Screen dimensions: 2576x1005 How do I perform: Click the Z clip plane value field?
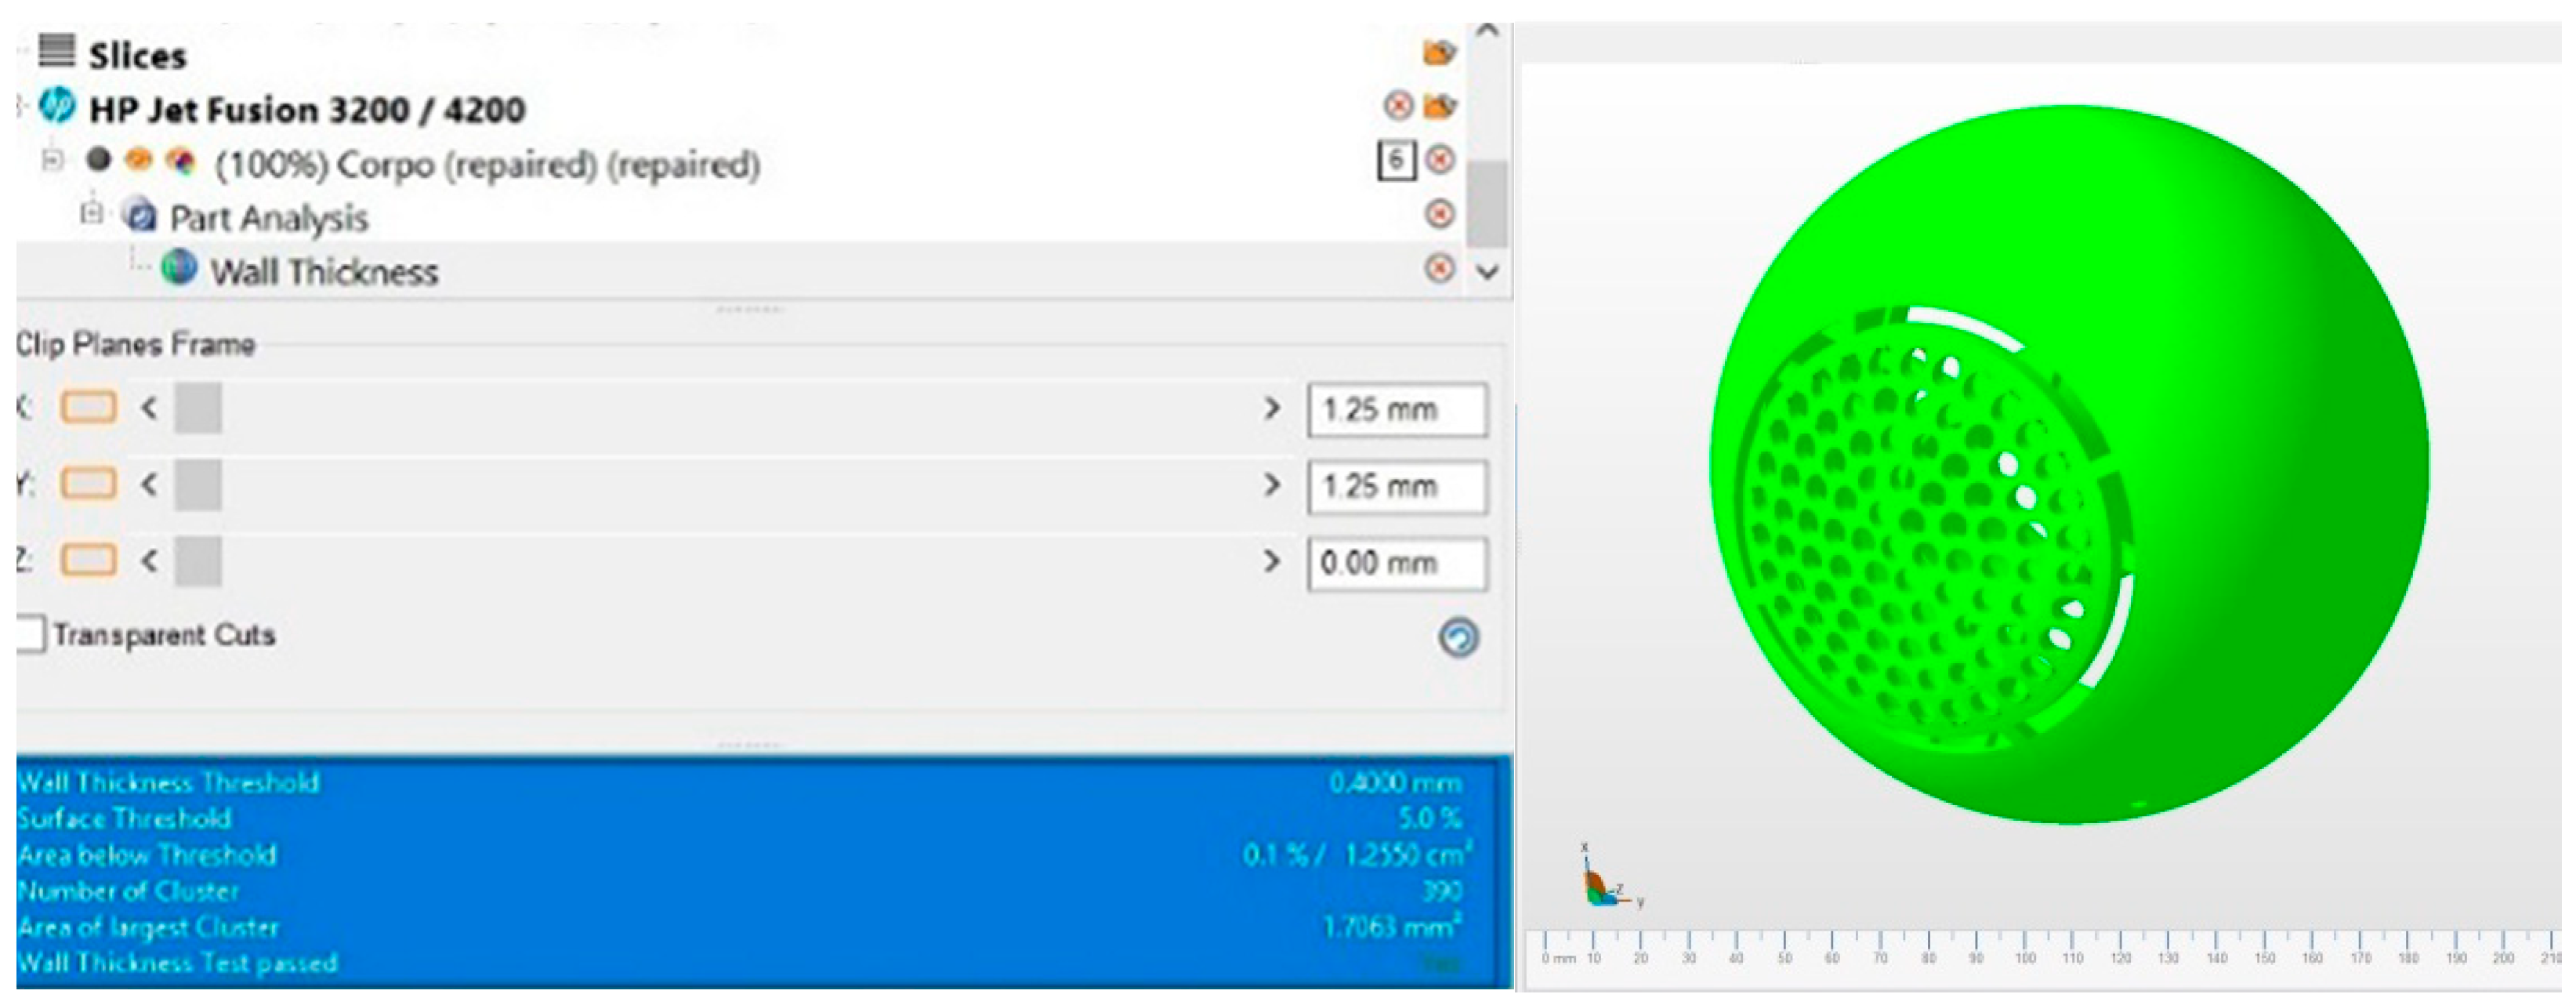[x=1396, y=563]
